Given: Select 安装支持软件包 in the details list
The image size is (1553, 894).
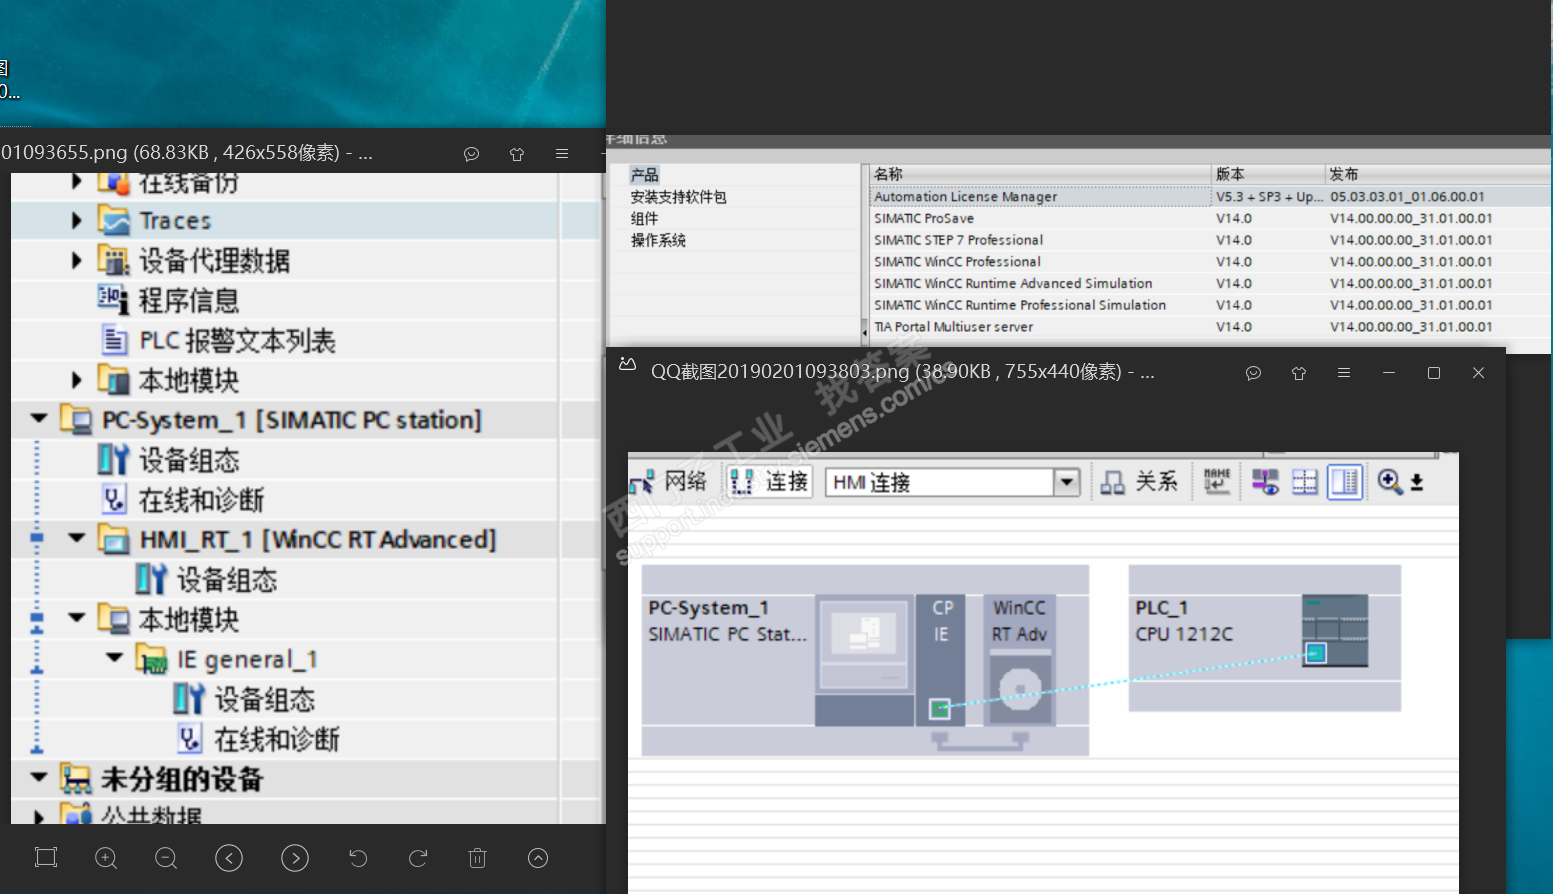Looking at the screenshot, I should [679, 197].
